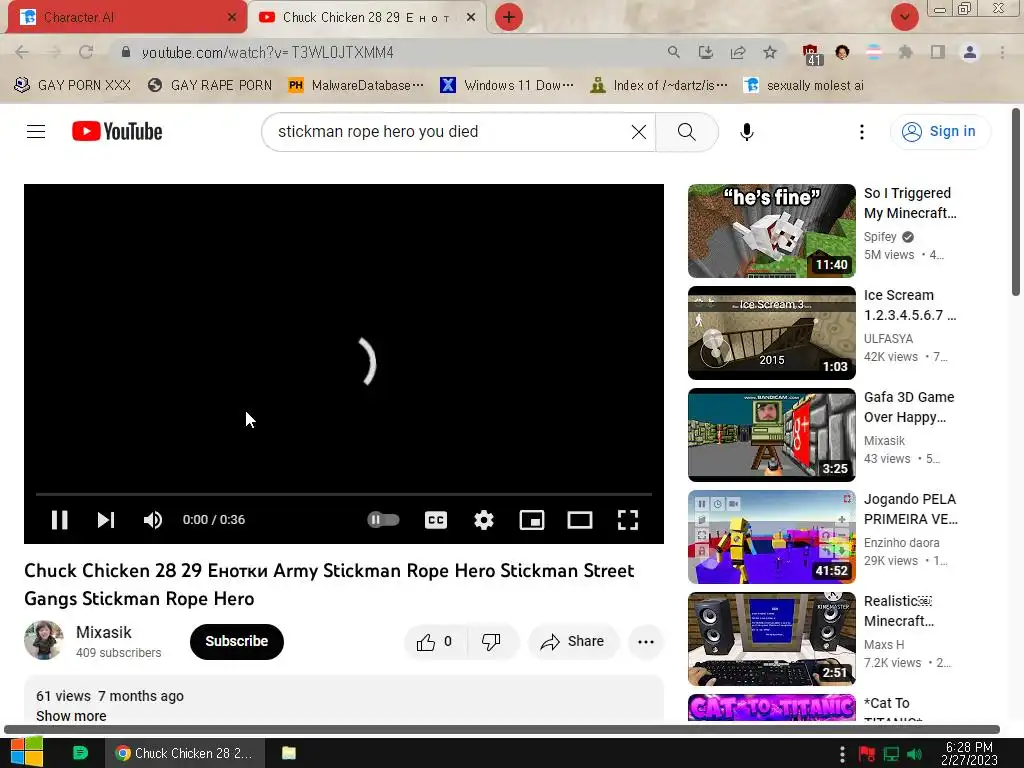
Task: Toggle the browser side panel
Action: (938, 52)
